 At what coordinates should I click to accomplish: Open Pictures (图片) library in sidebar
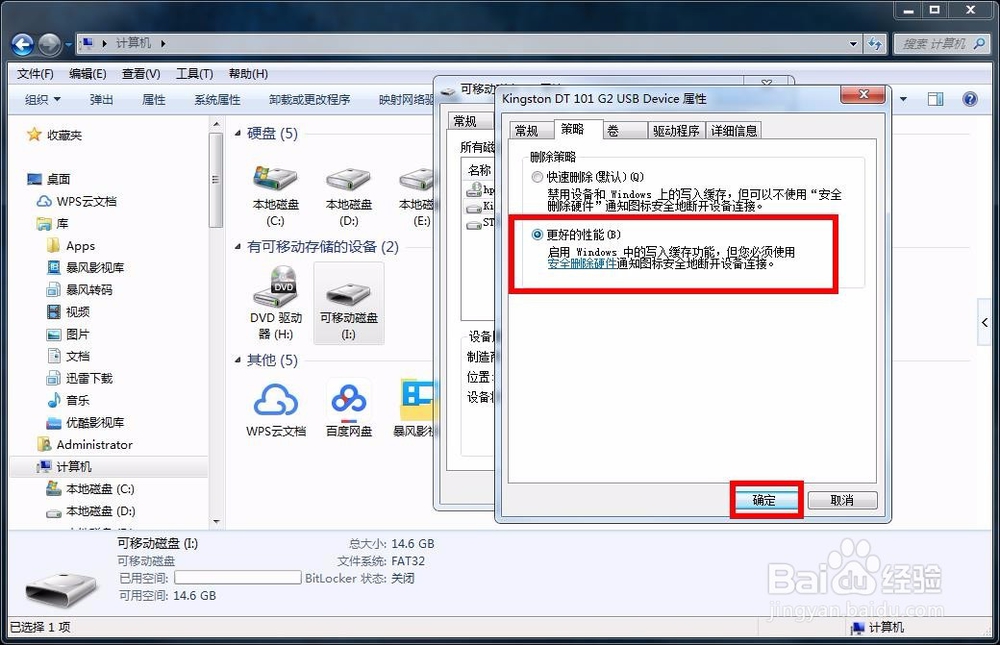click(69, 334)
